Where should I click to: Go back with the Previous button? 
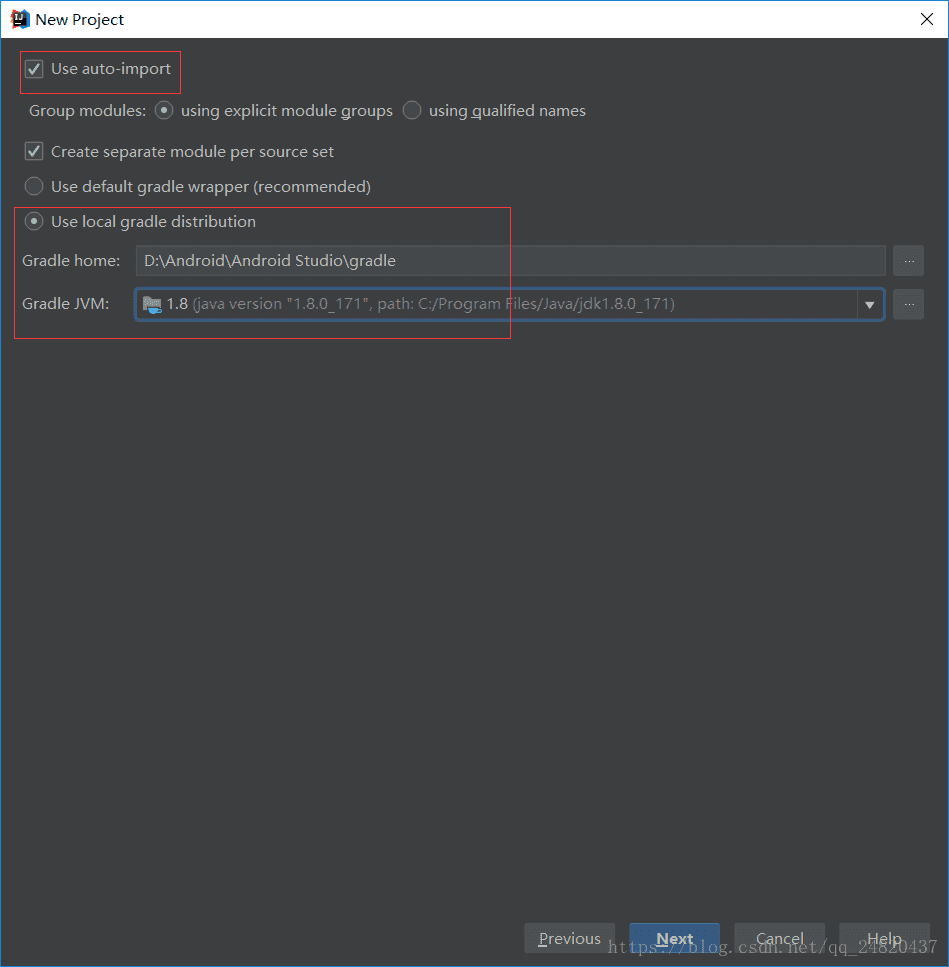569,938
